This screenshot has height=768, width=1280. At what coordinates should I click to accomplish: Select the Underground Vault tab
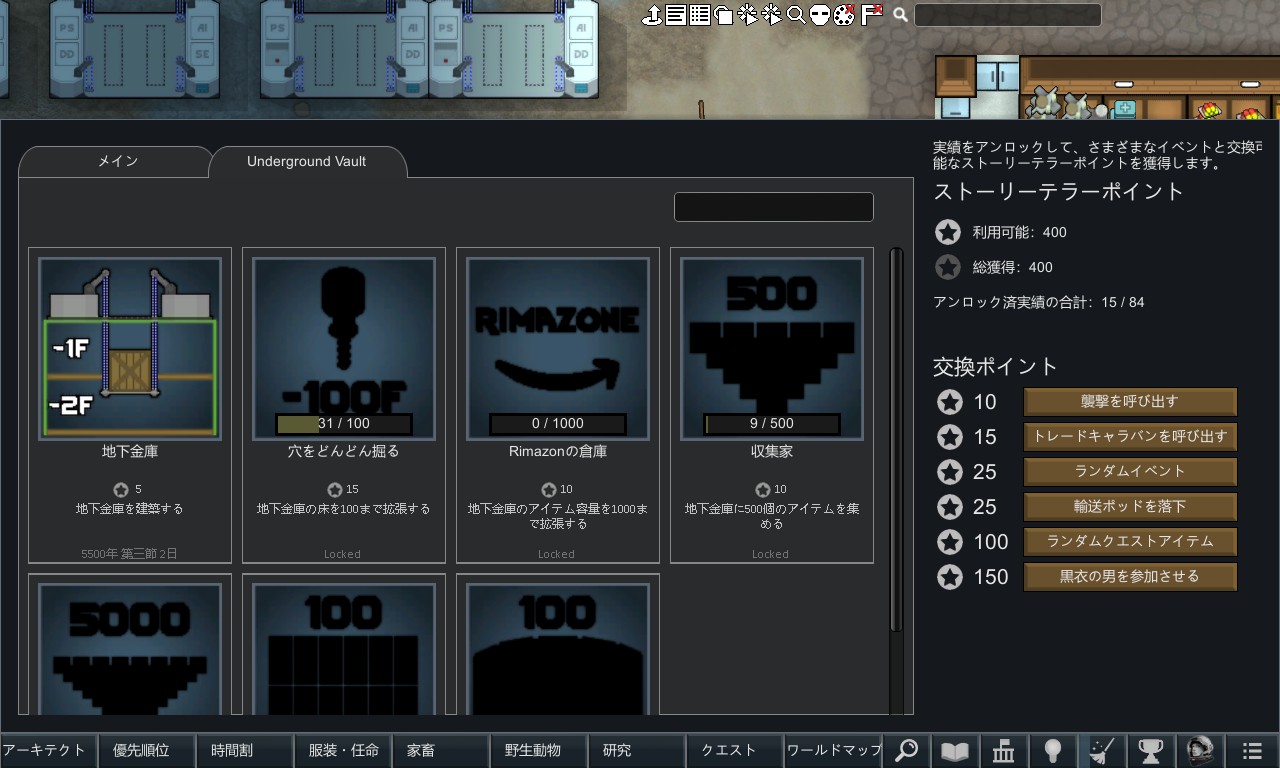(x=307, y=161)
